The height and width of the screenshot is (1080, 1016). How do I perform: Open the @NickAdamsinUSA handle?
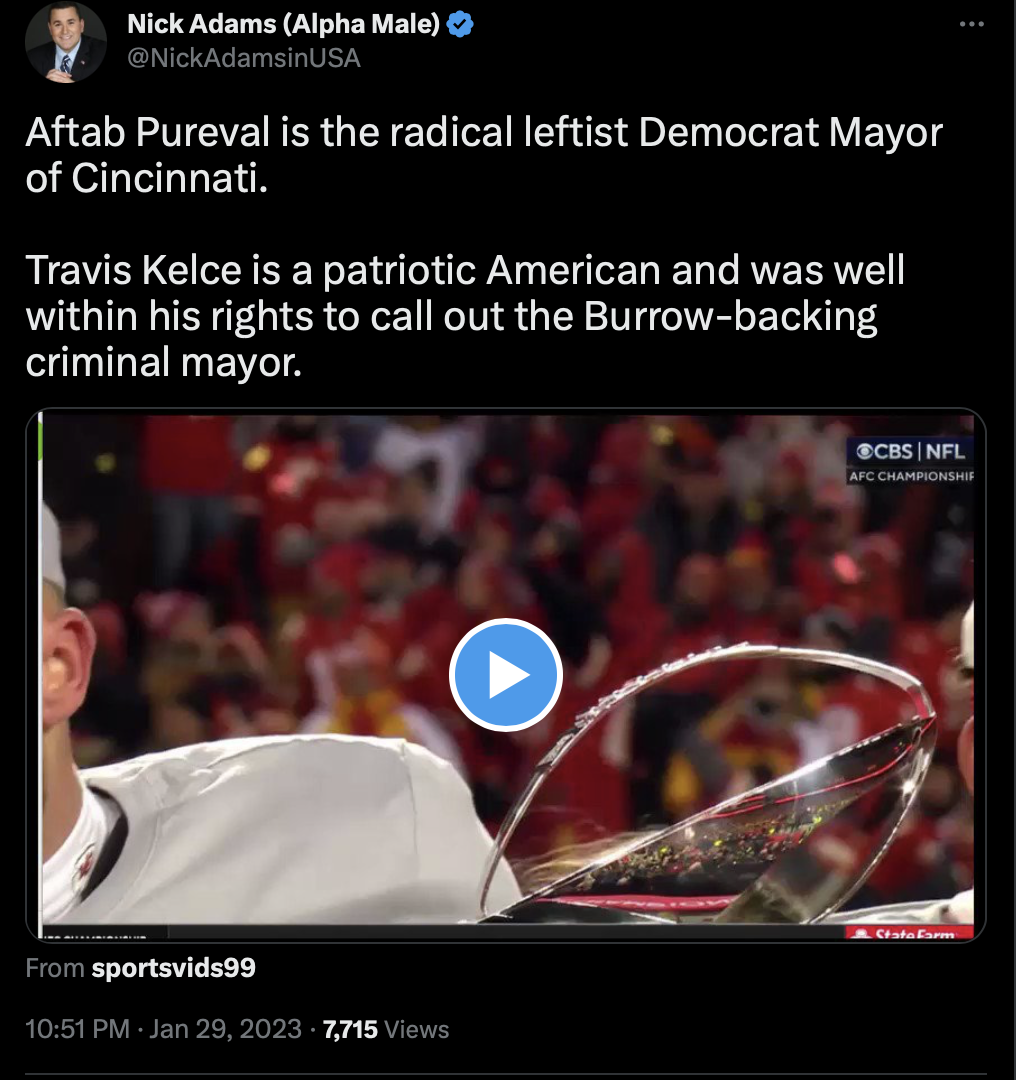coord(244,58)
